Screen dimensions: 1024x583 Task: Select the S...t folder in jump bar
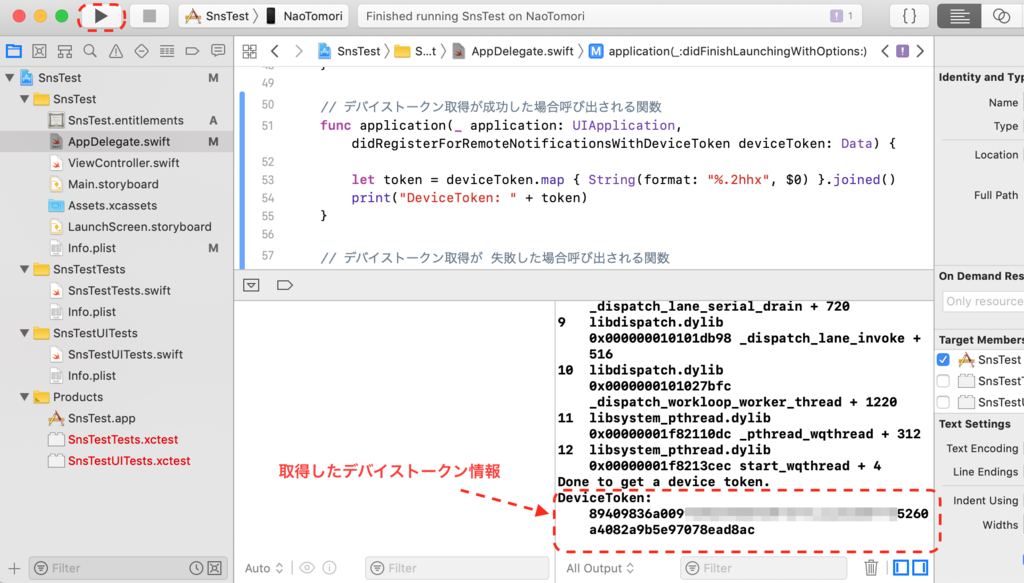tap(415, 51)
